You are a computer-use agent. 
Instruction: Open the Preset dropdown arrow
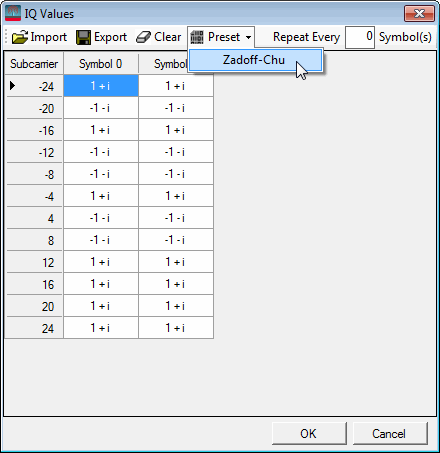[248, 37]
